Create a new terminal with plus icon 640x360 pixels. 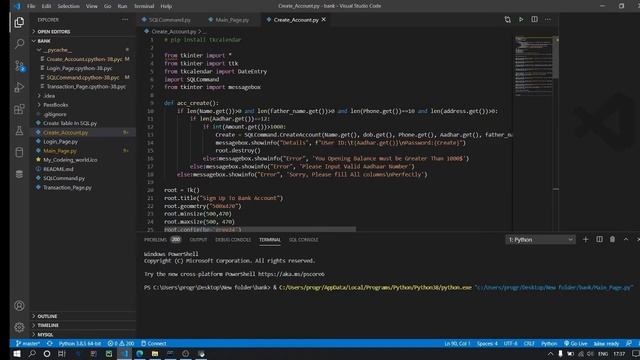[585, 240]
